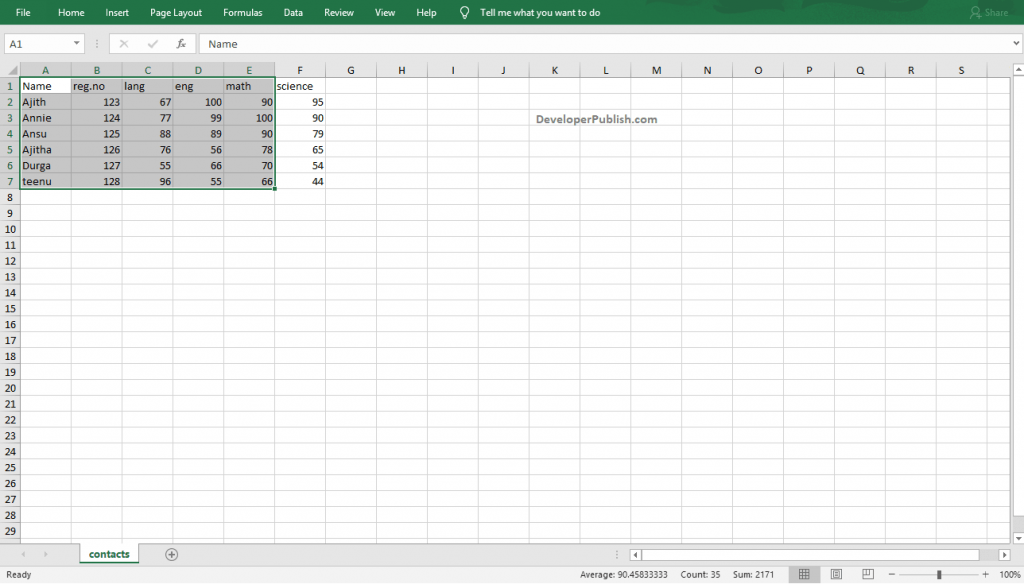
Task: Open the View ribbon tab
Action: coord(385,12)
